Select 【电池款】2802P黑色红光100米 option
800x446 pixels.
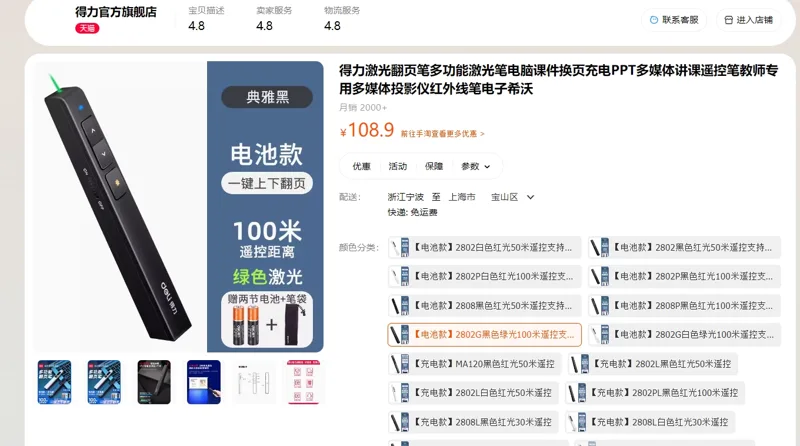684,277
